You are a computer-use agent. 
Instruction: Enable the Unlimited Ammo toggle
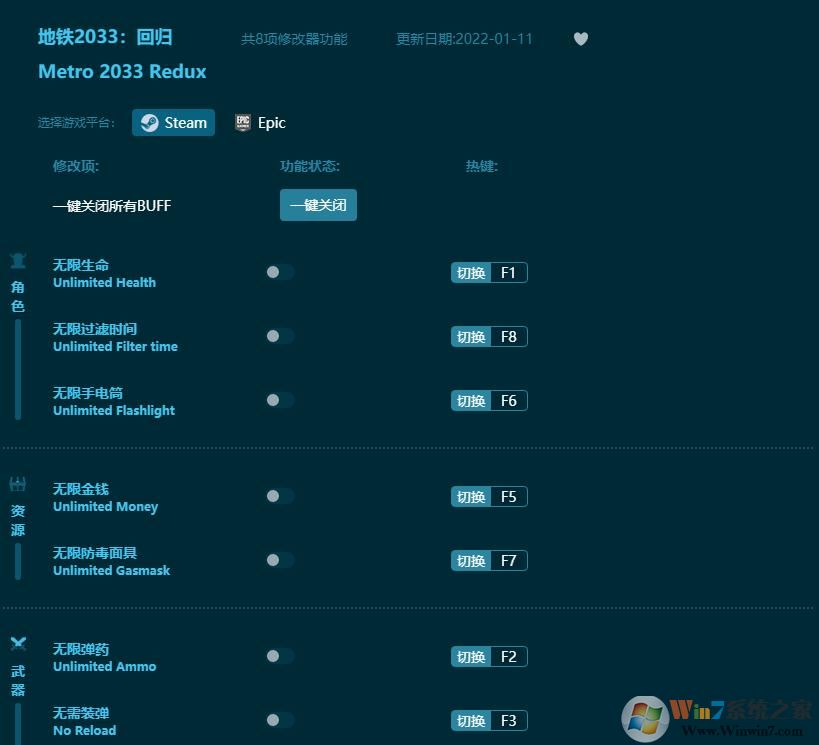click(x=279, y=656)
